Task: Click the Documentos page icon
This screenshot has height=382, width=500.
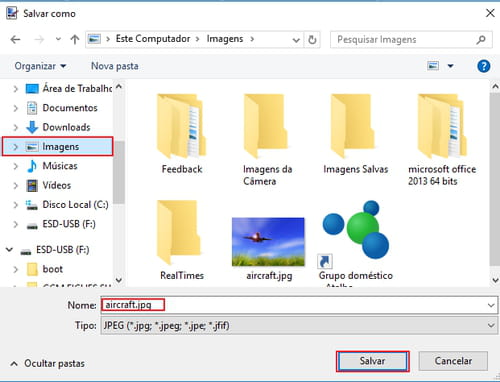Action: pyautogui.click(x=32, y=108)
